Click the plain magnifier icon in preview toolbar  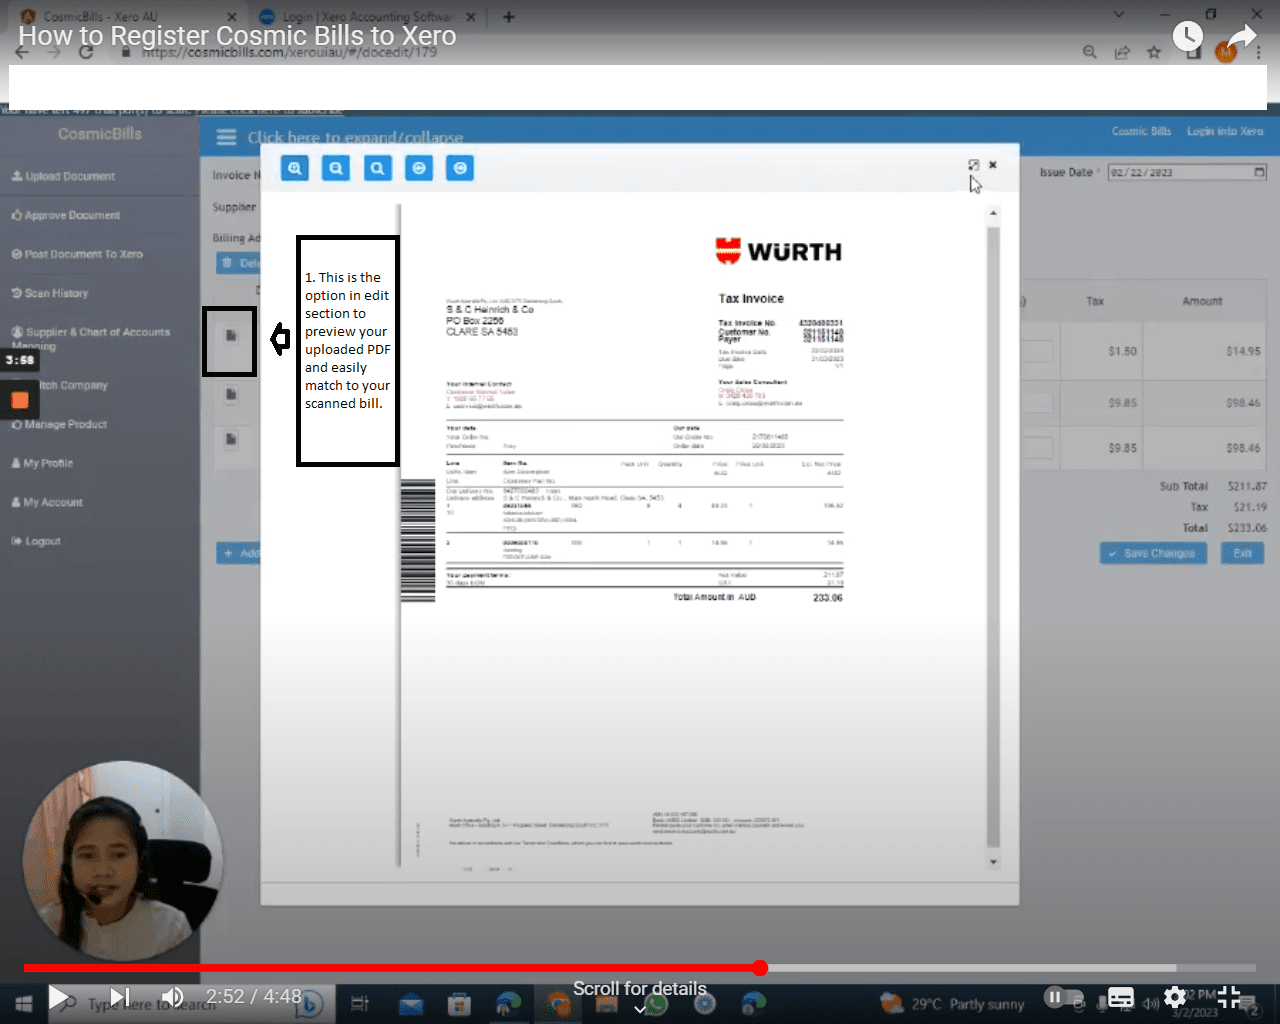[377, 169]
